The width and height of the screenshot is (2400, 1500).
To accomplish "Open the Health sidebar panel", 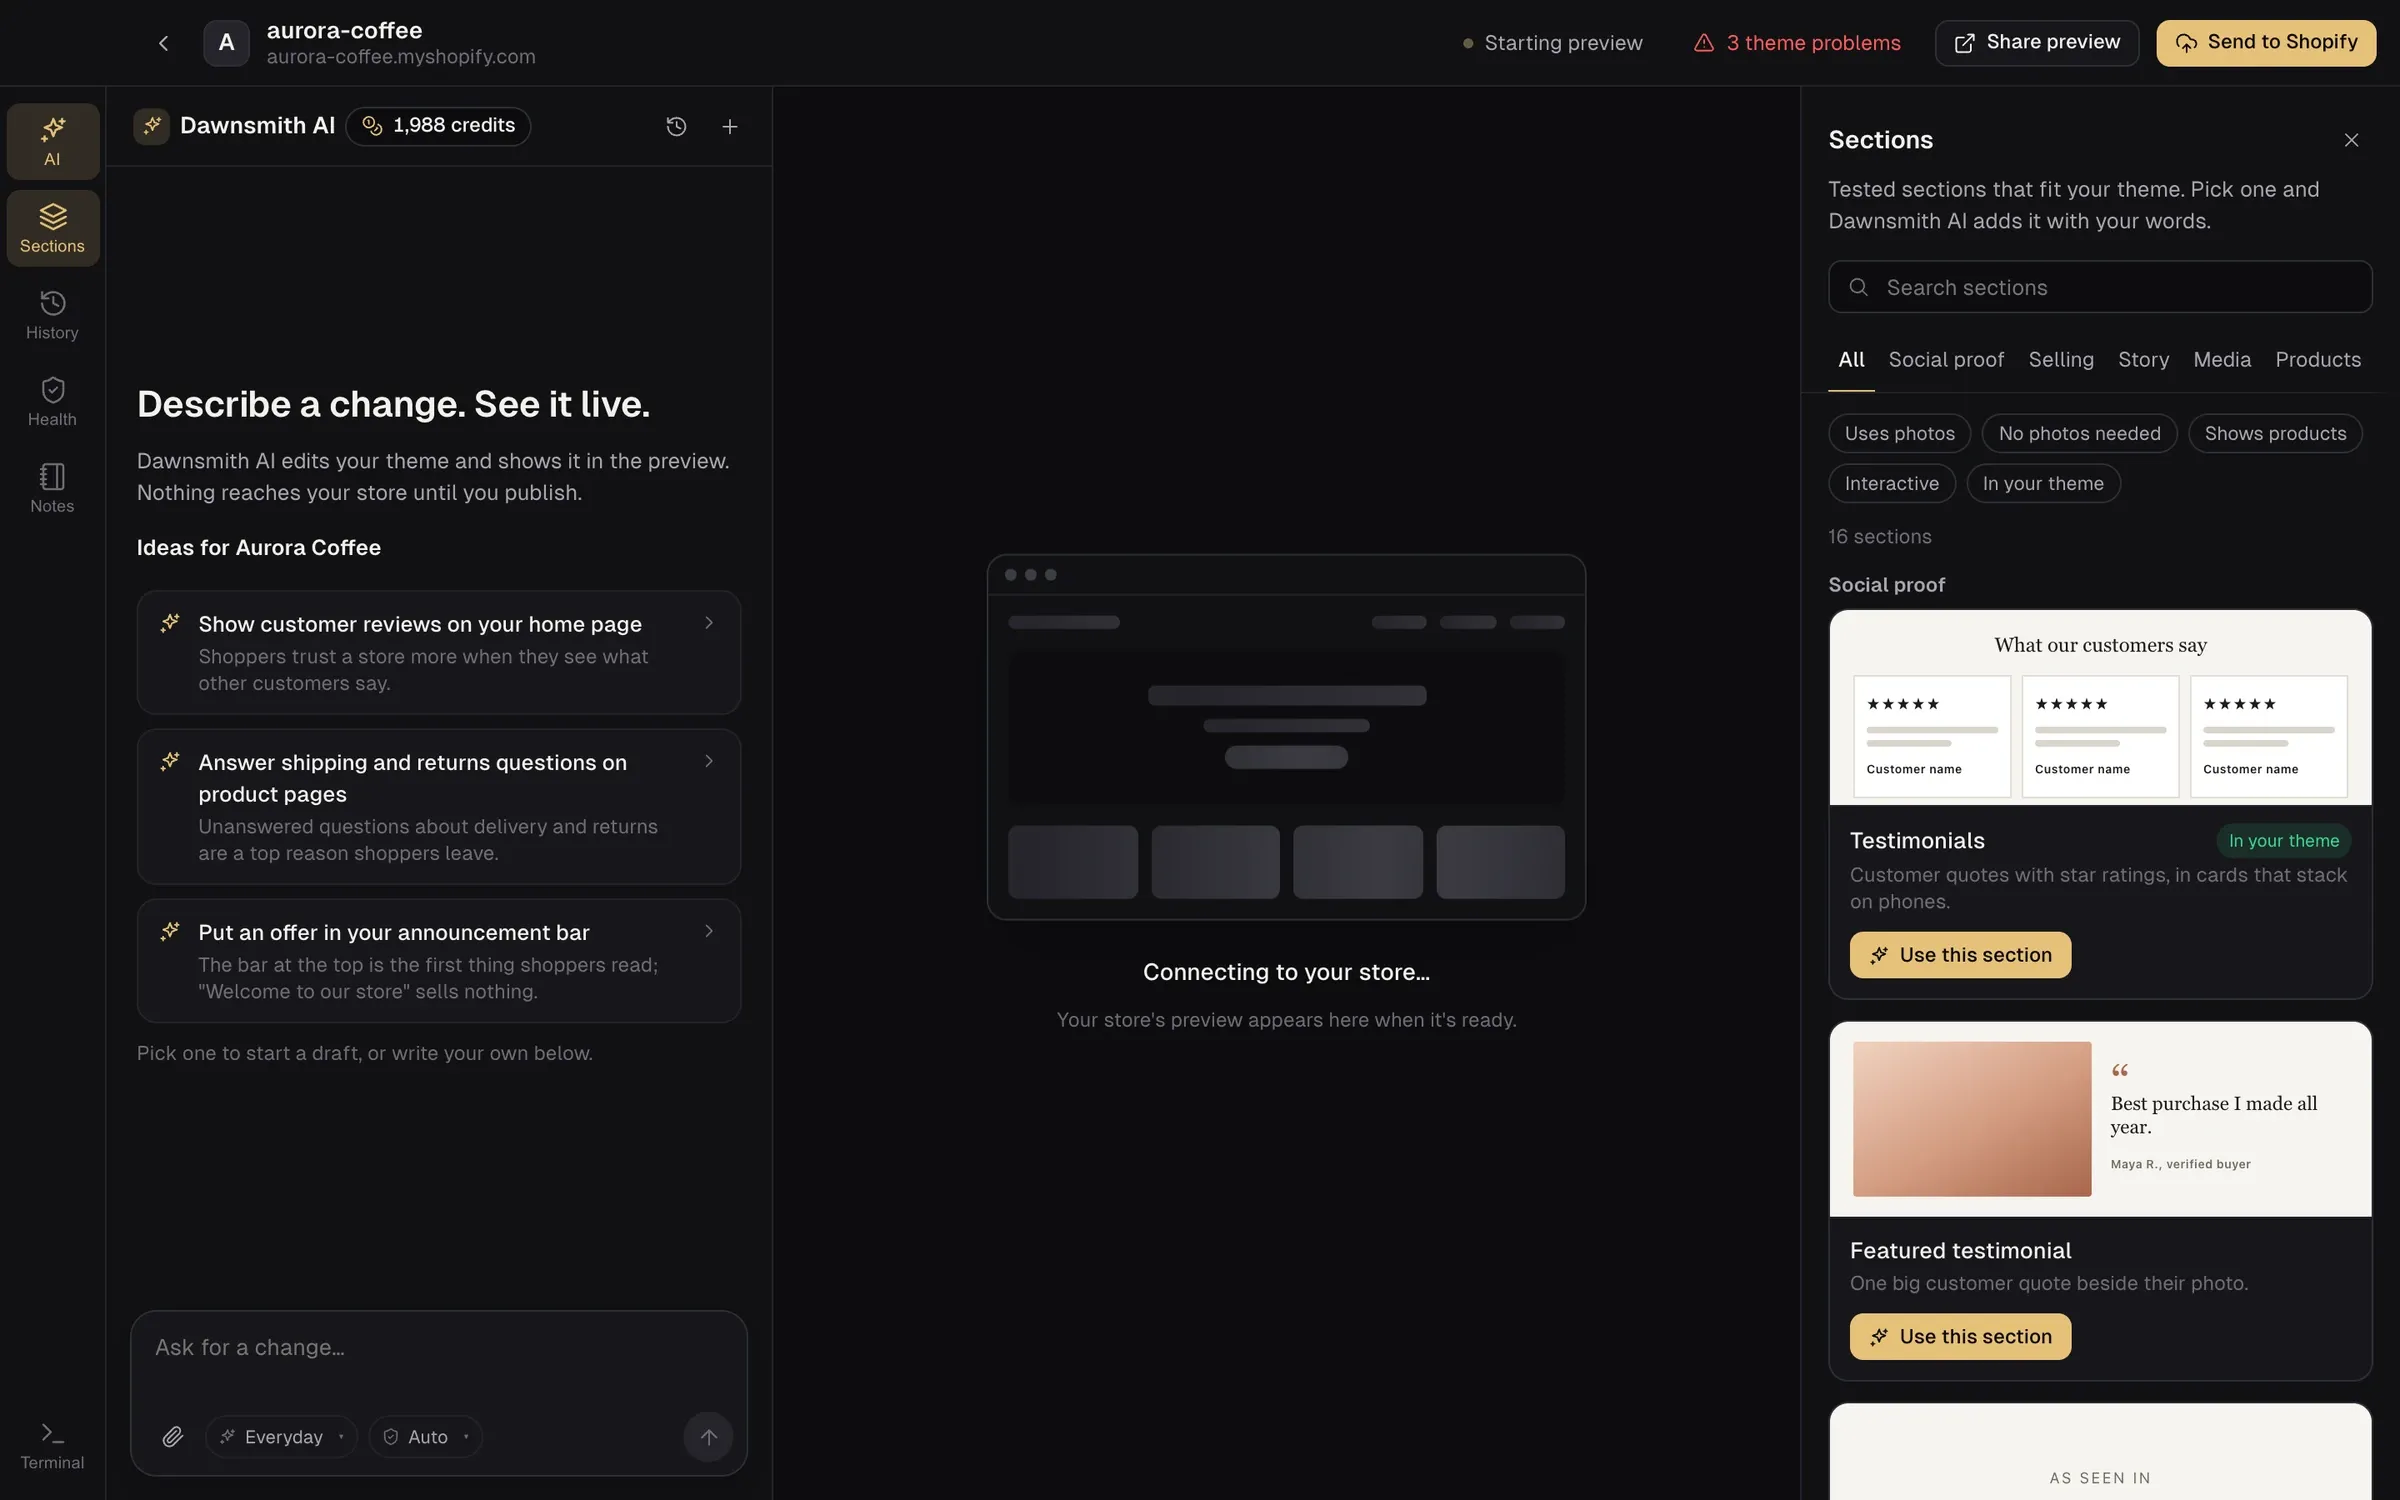I will coord(52,402).
